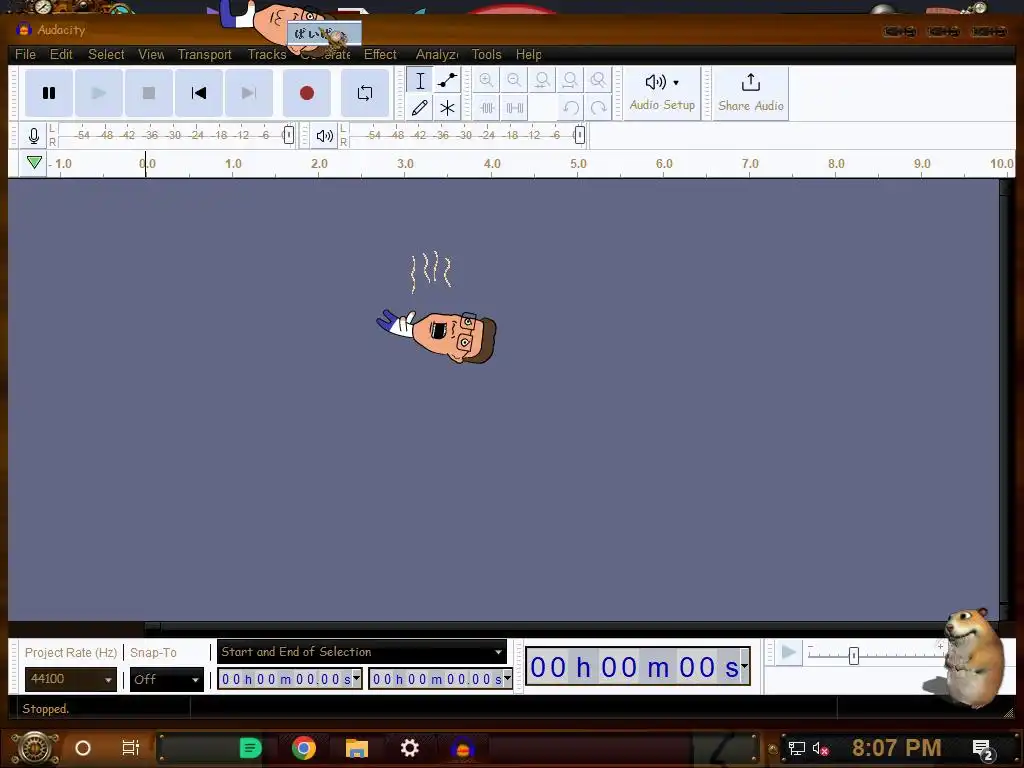Open the Tools menu
Viewport: 1024px width, 768px height.
tap(487, 54)
